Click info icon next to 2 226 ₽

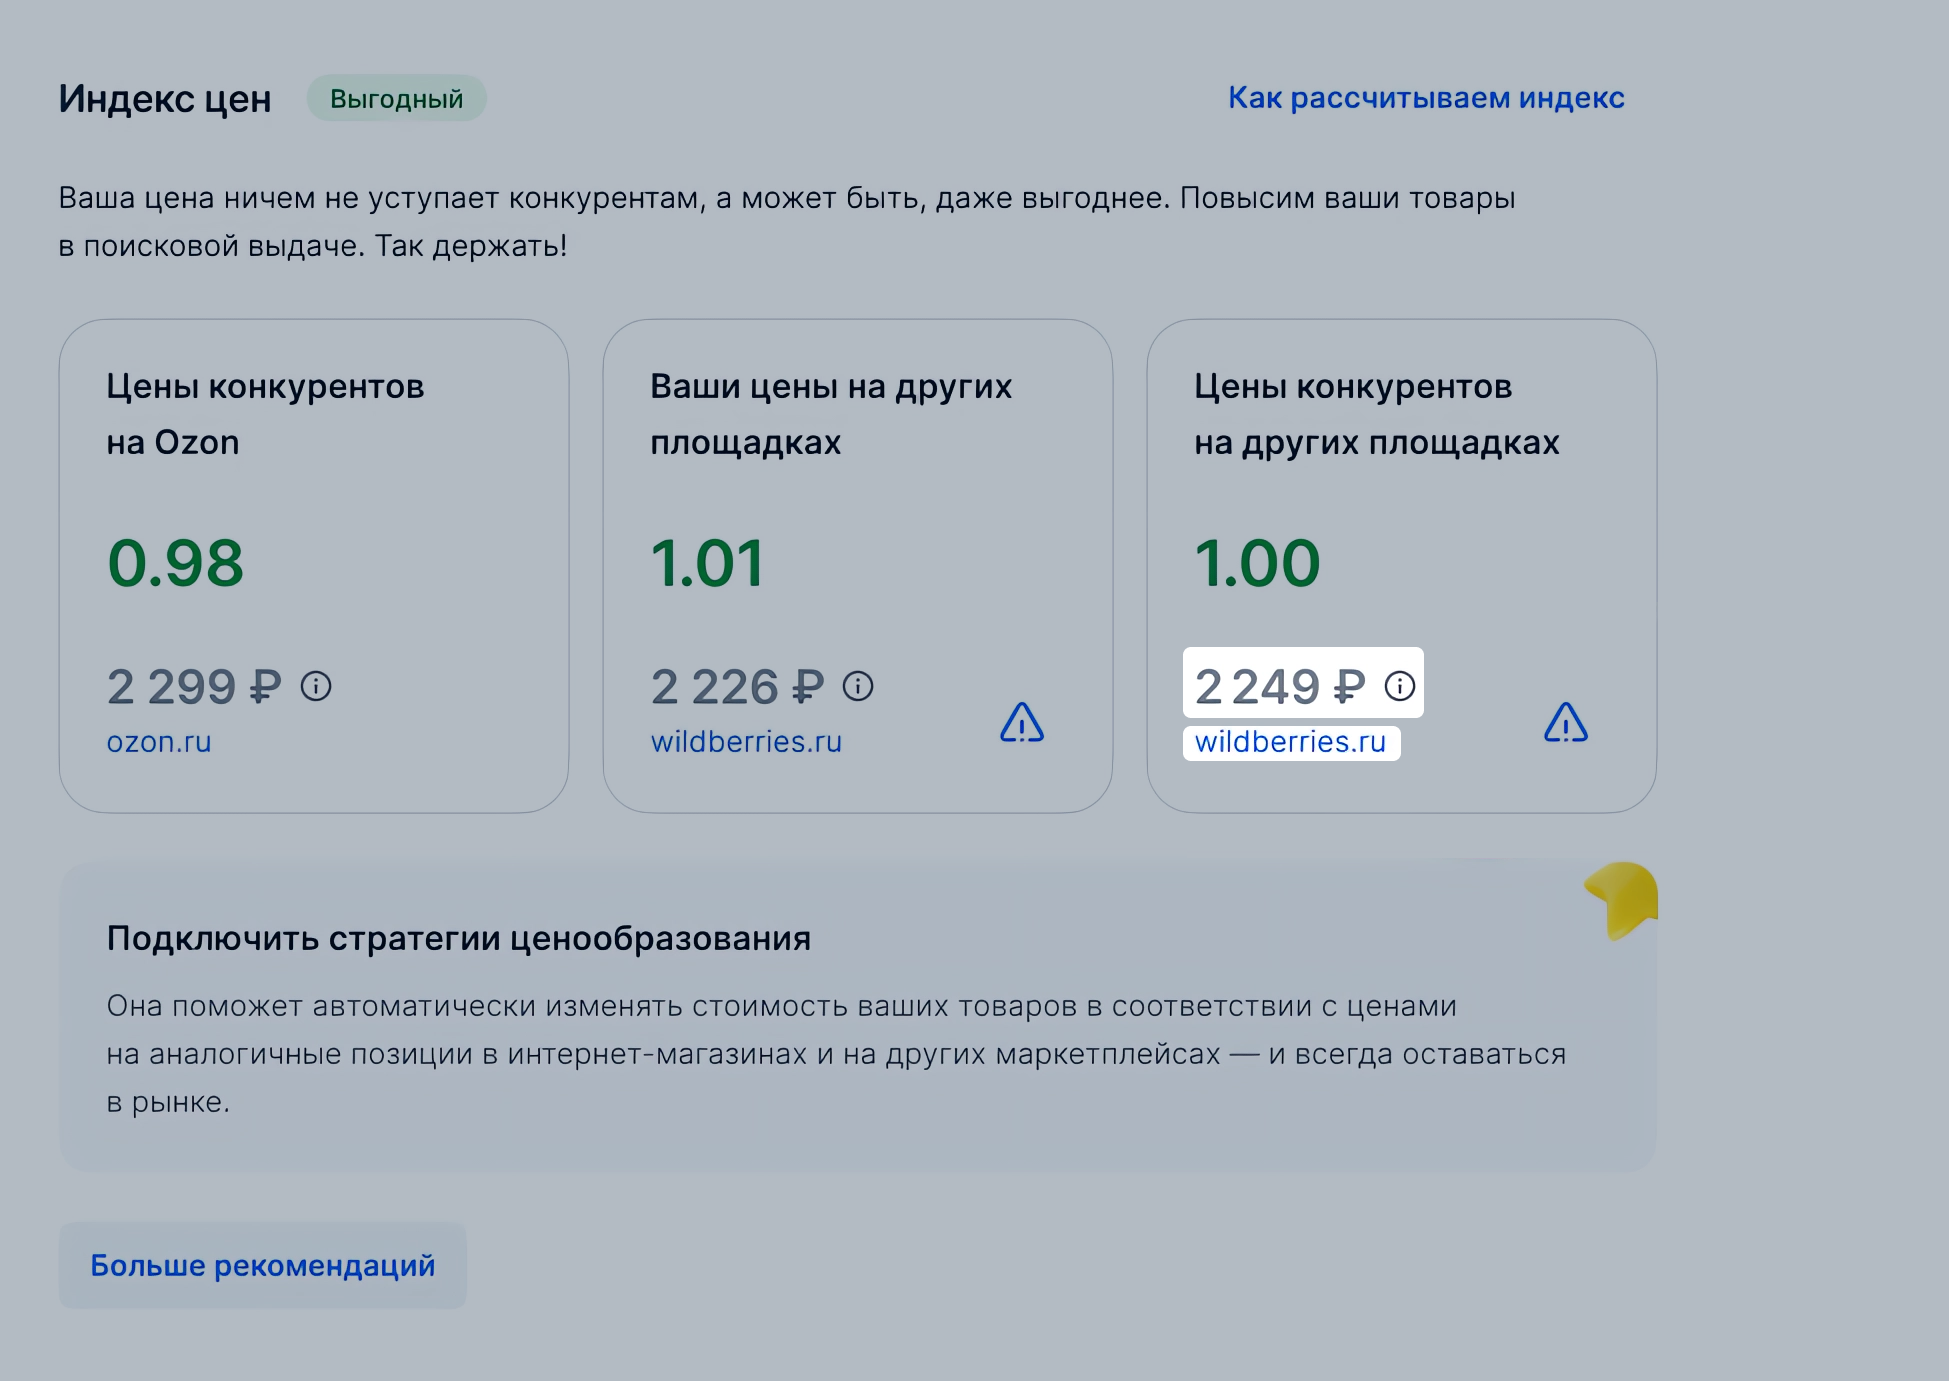pos(858,687)
